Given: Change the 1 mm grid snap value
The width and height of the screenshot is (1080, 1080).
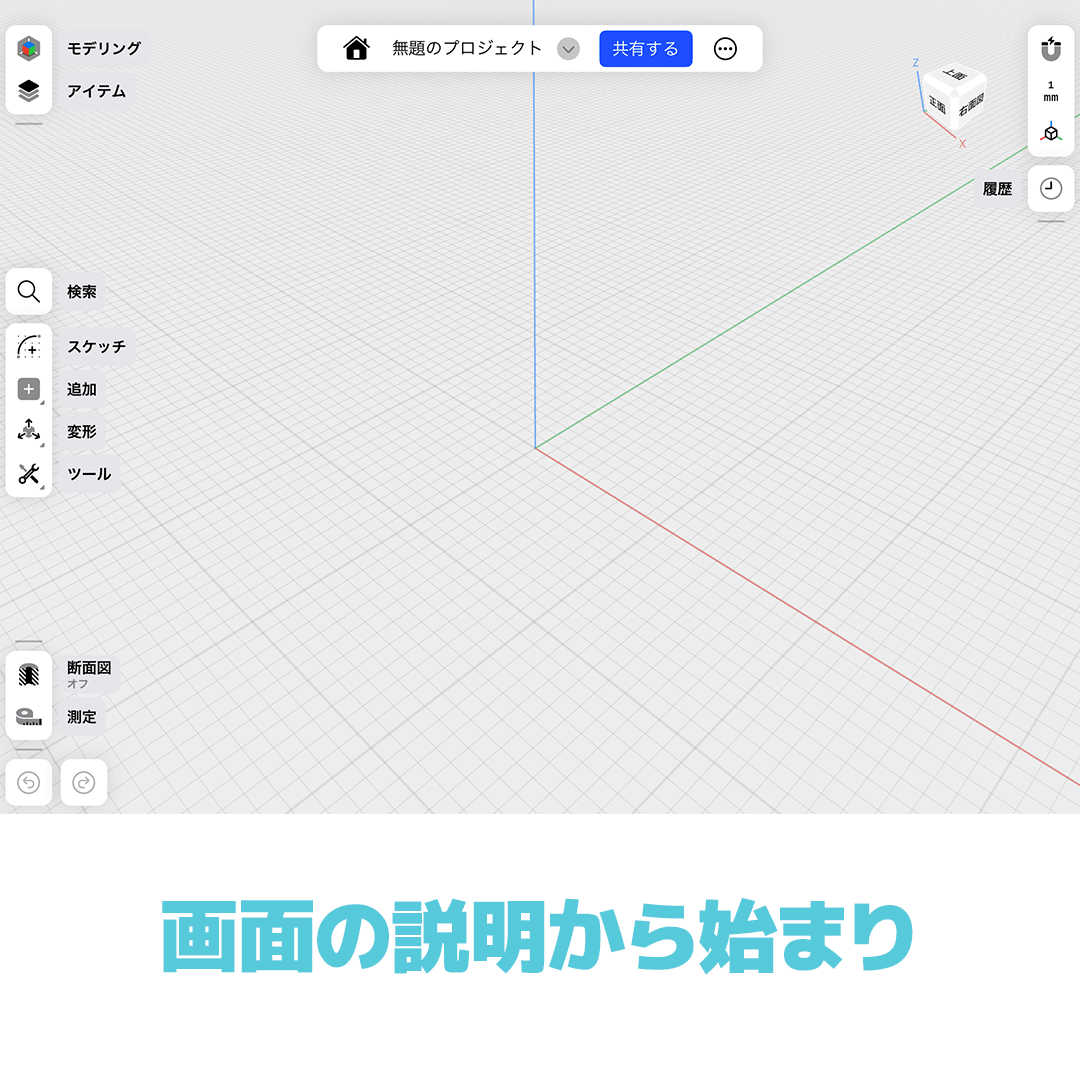Looking at the screenshot, I should (x=1050, y=91).
